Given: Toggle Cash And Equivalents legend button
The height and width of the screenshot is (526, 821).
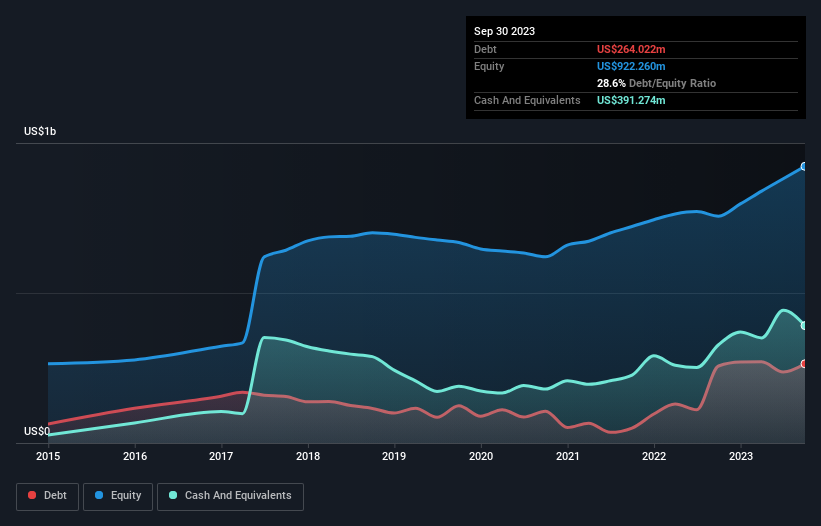Looking at the screenshot, I should point(230,496).
